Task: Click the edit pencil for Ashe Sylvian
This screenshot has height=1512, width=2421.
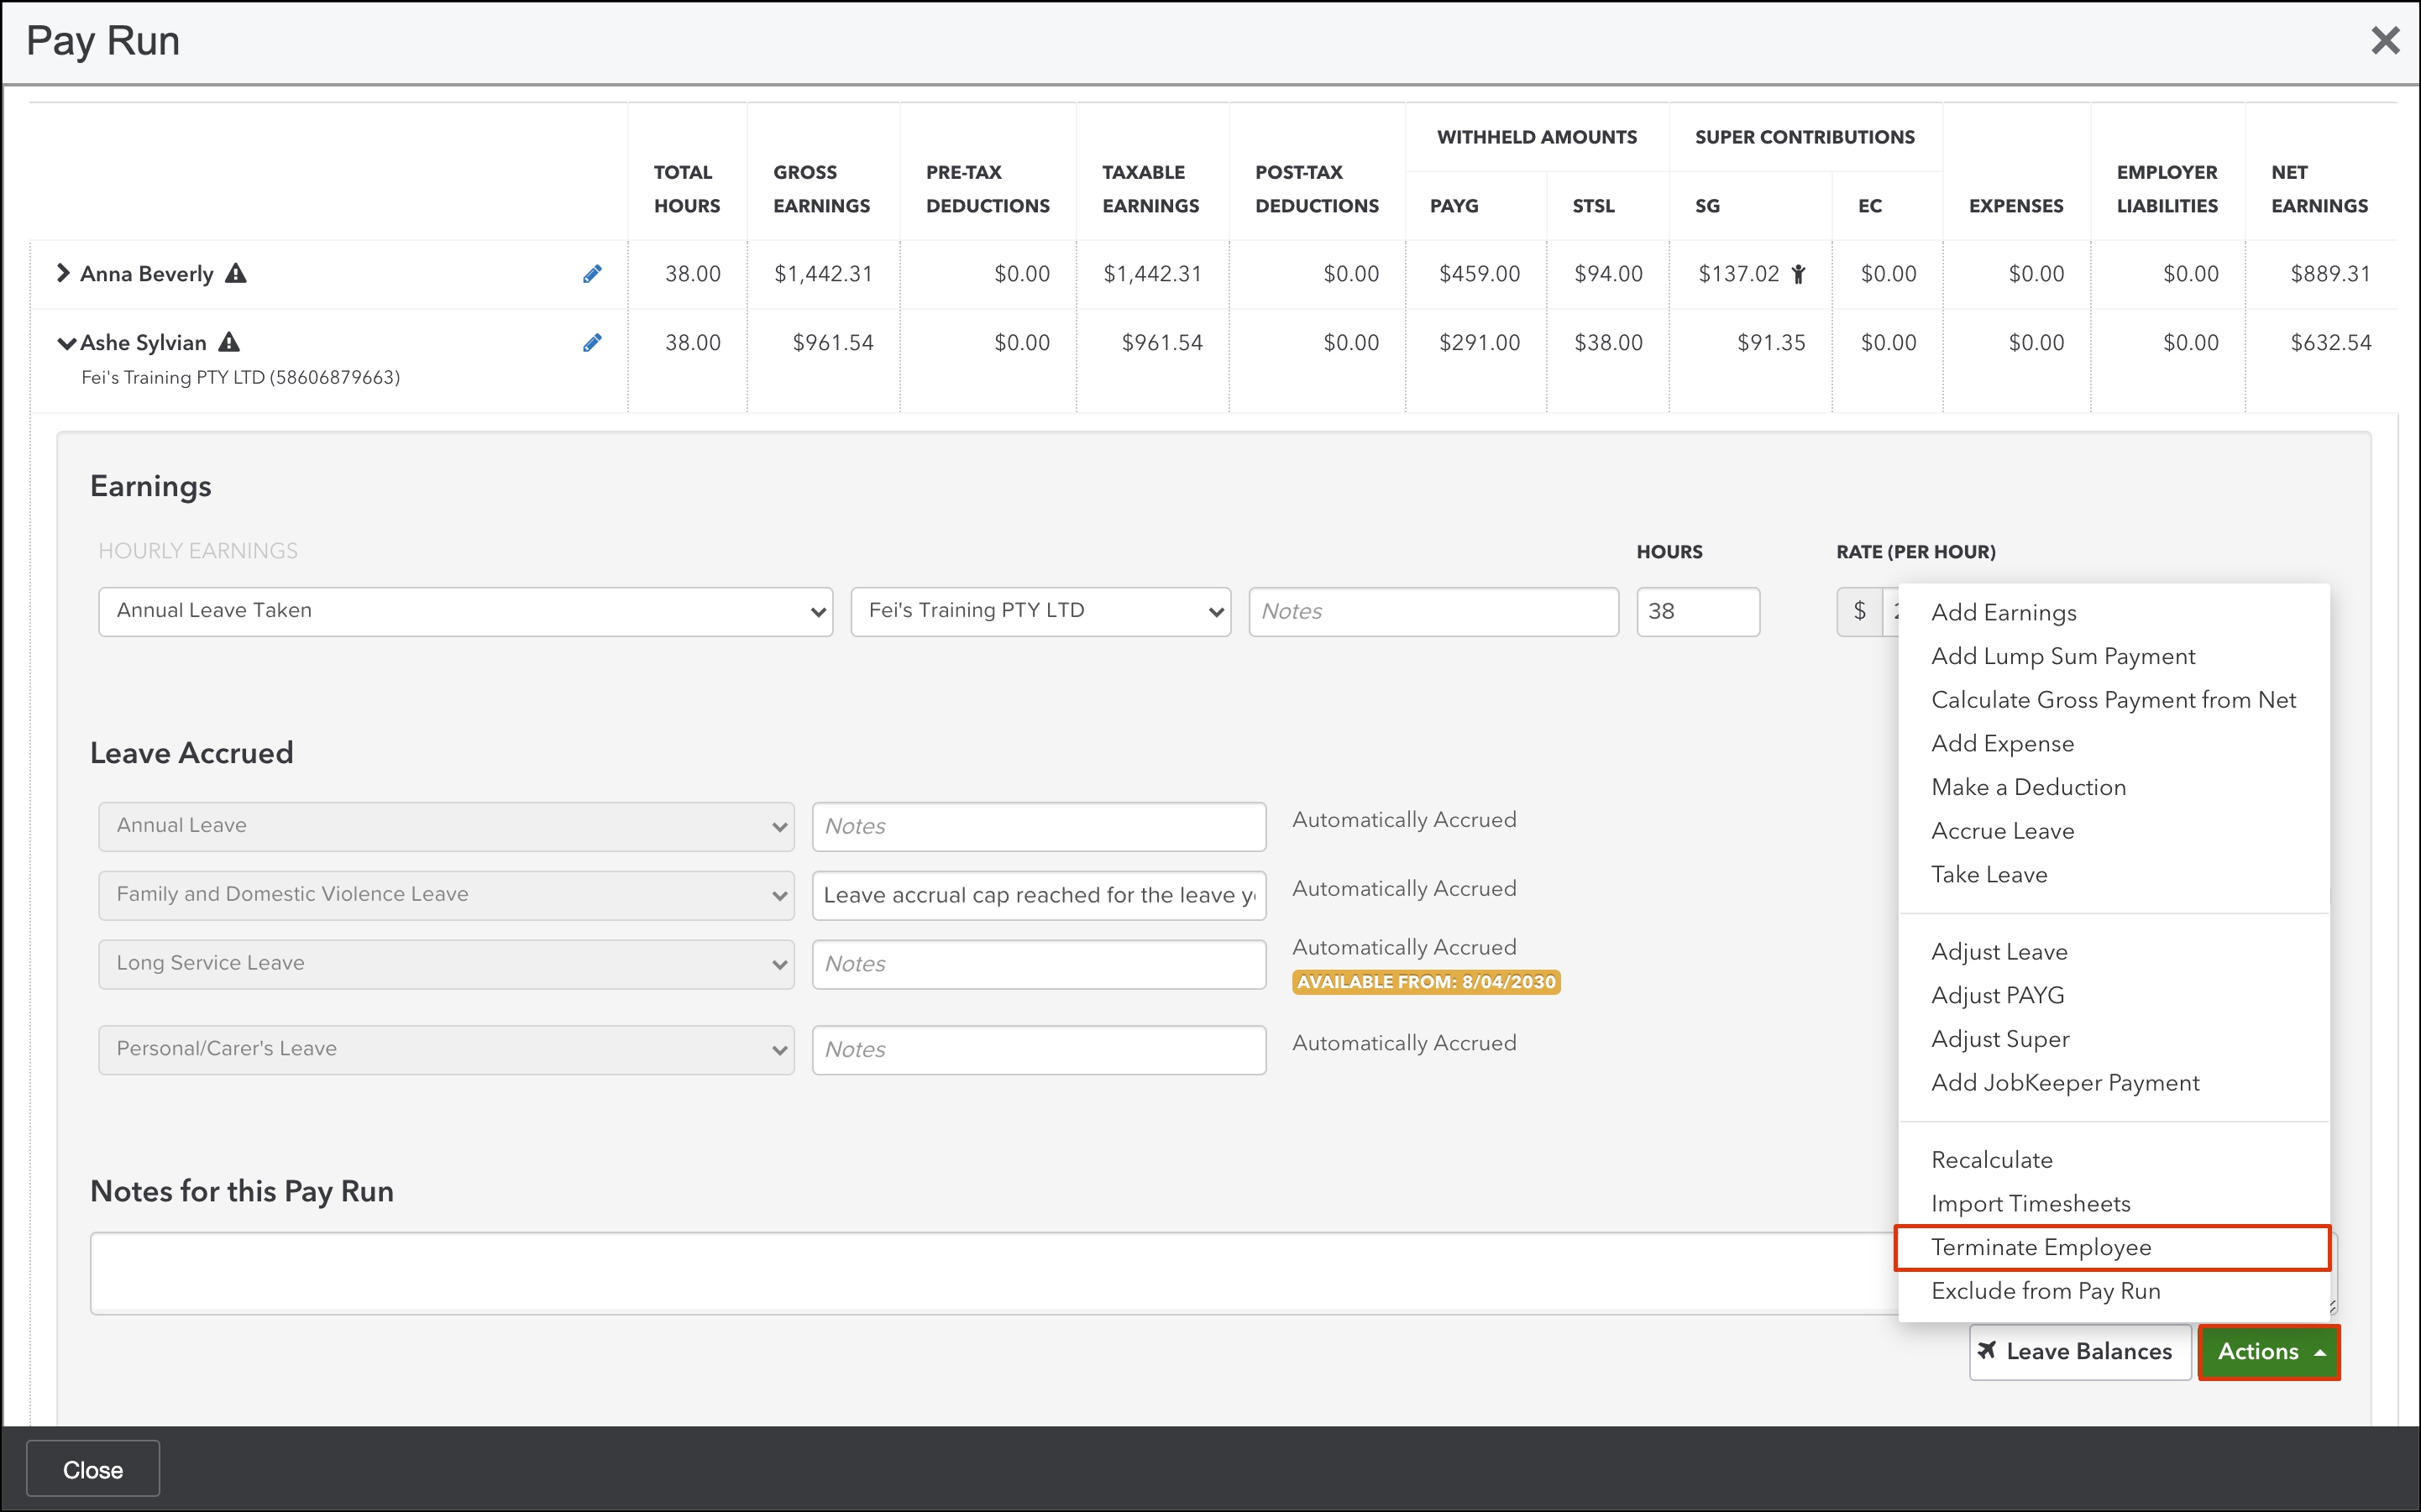Action: (592, 343)
